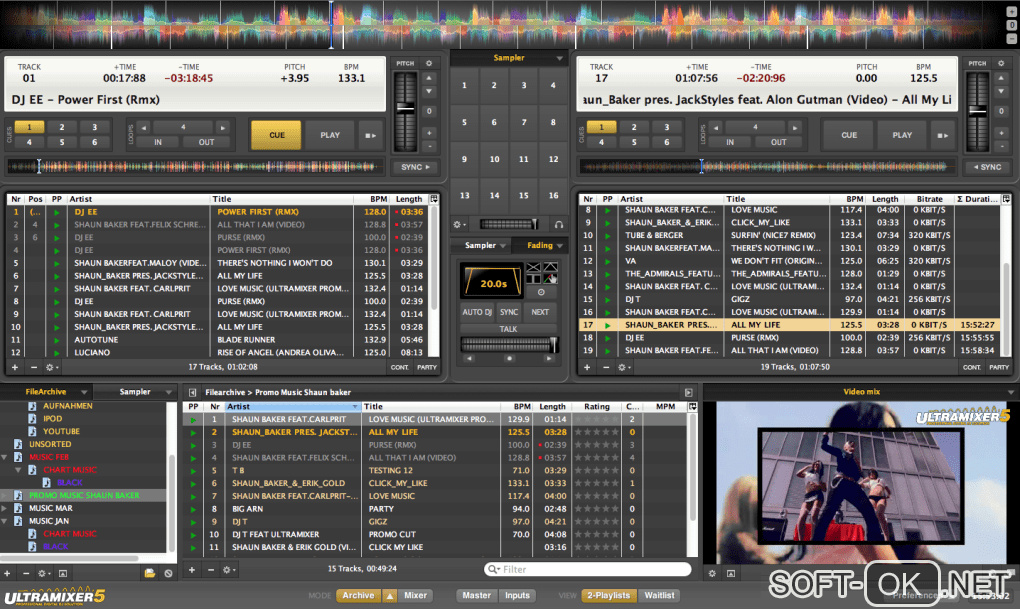
Task: Sort archive list by Artist column arrow
Action: coord(355,407)
